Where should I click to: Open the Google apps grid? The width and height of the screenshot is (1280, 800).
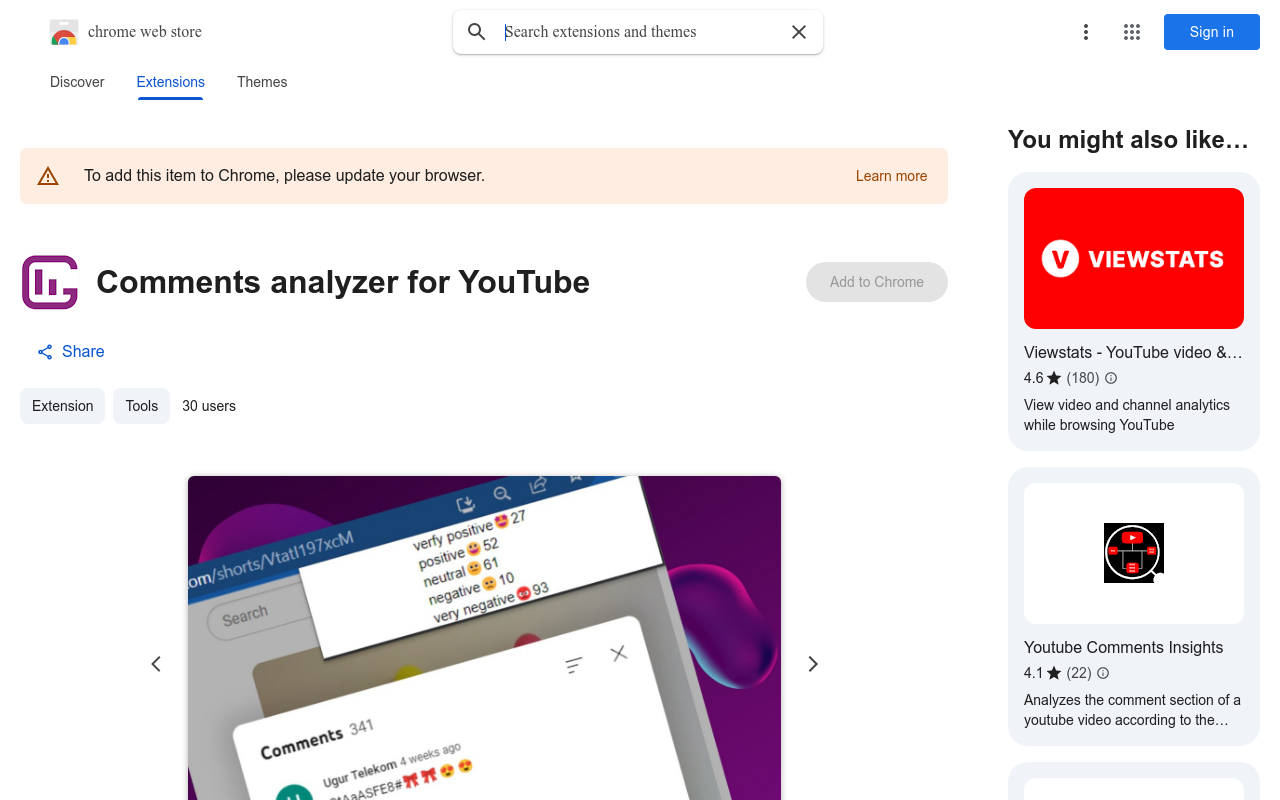(x=1132, y=32)
